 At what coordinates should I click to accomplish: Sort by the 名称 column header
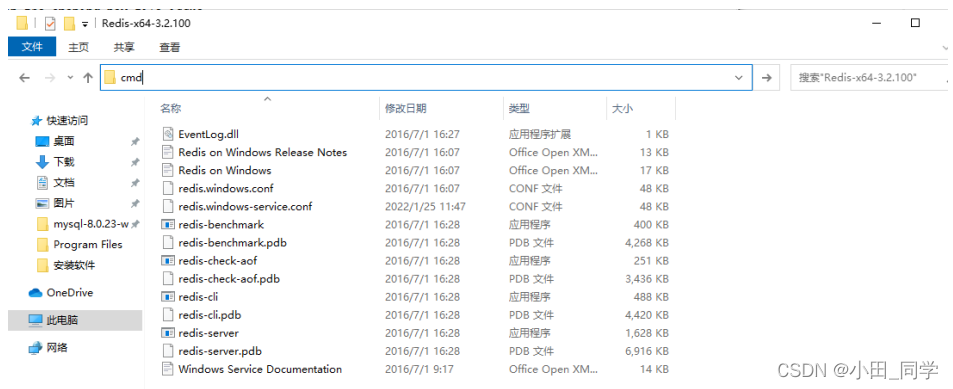pyautogui.click(x=171, y=109)
